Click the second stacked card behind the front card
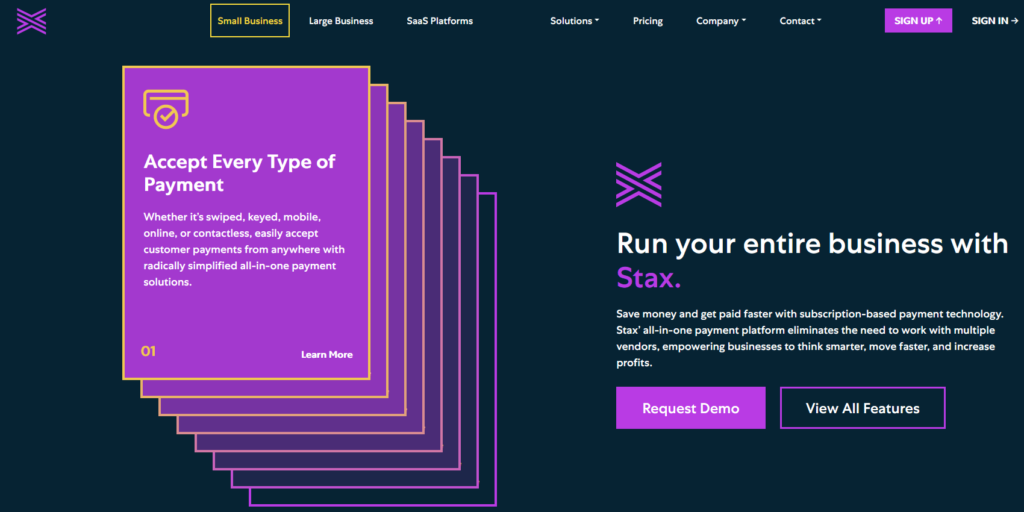The image size is (1024, 512). point(379,242)
